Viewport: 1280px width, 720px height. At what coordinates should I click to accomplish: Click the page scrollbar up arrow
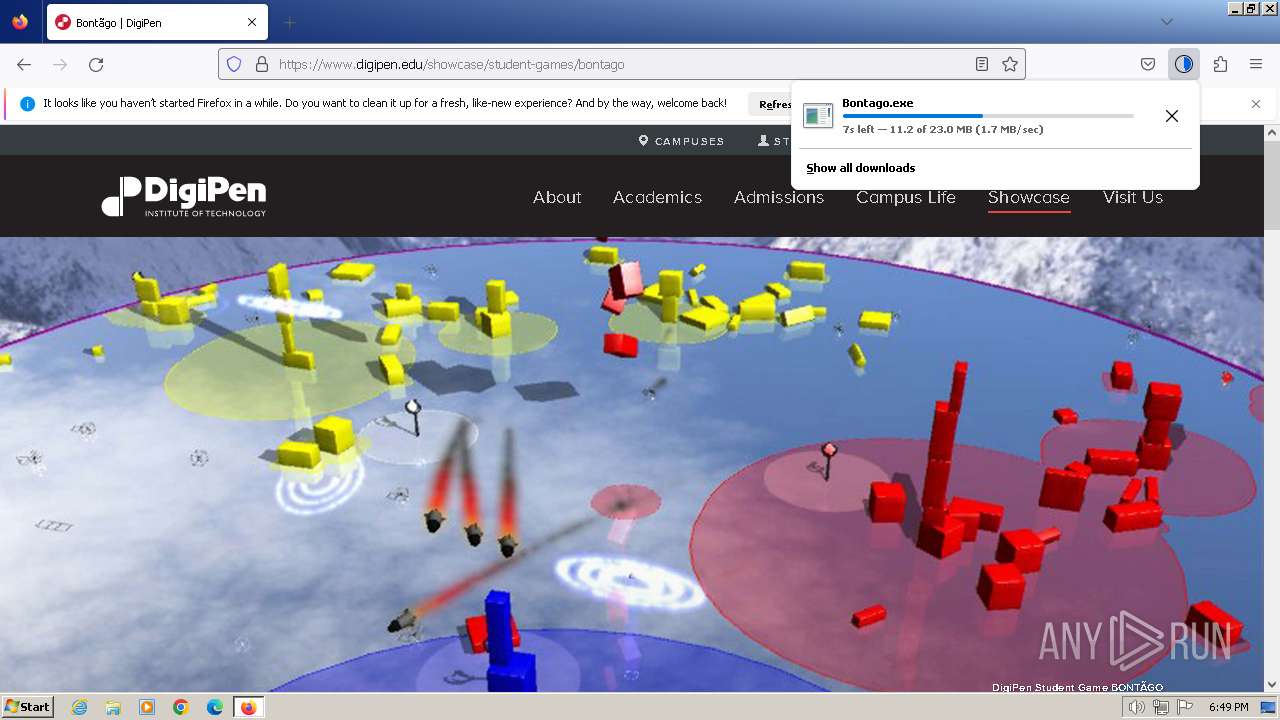(x=1272, y=132)
